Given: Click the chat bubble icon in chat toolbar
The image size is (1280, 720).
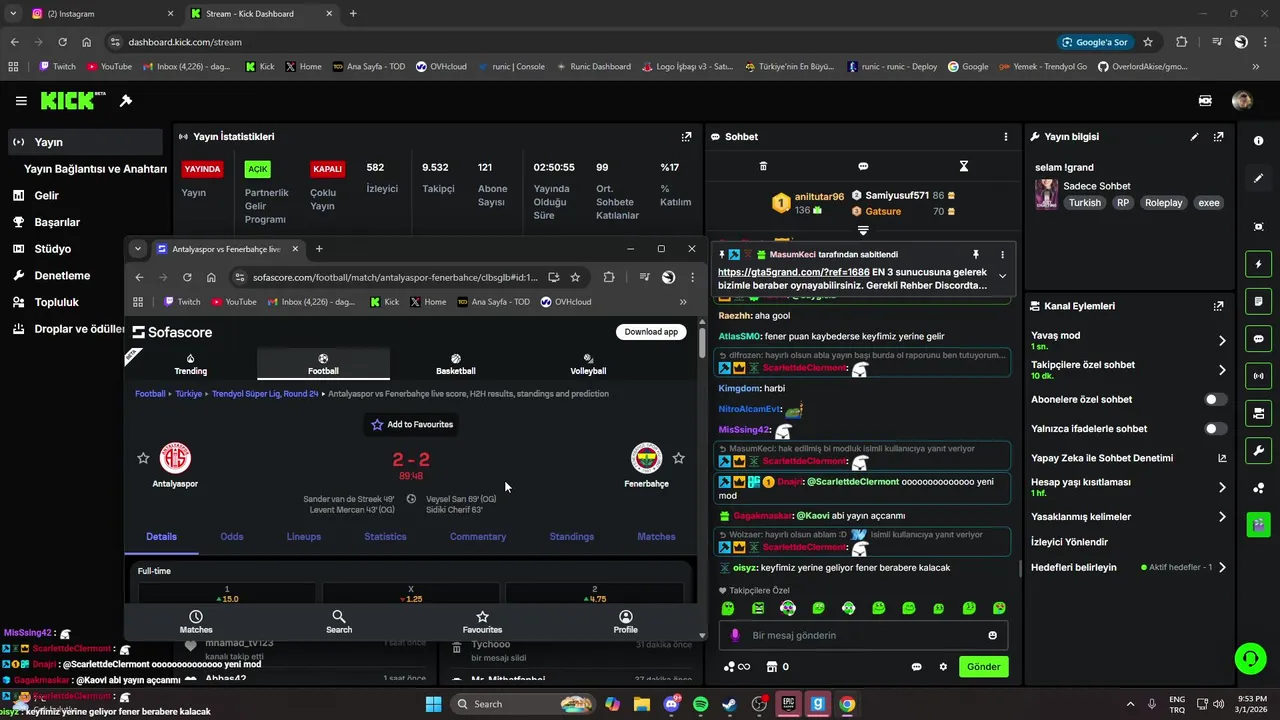Looking at the screenshot, I should pos(863,166).
